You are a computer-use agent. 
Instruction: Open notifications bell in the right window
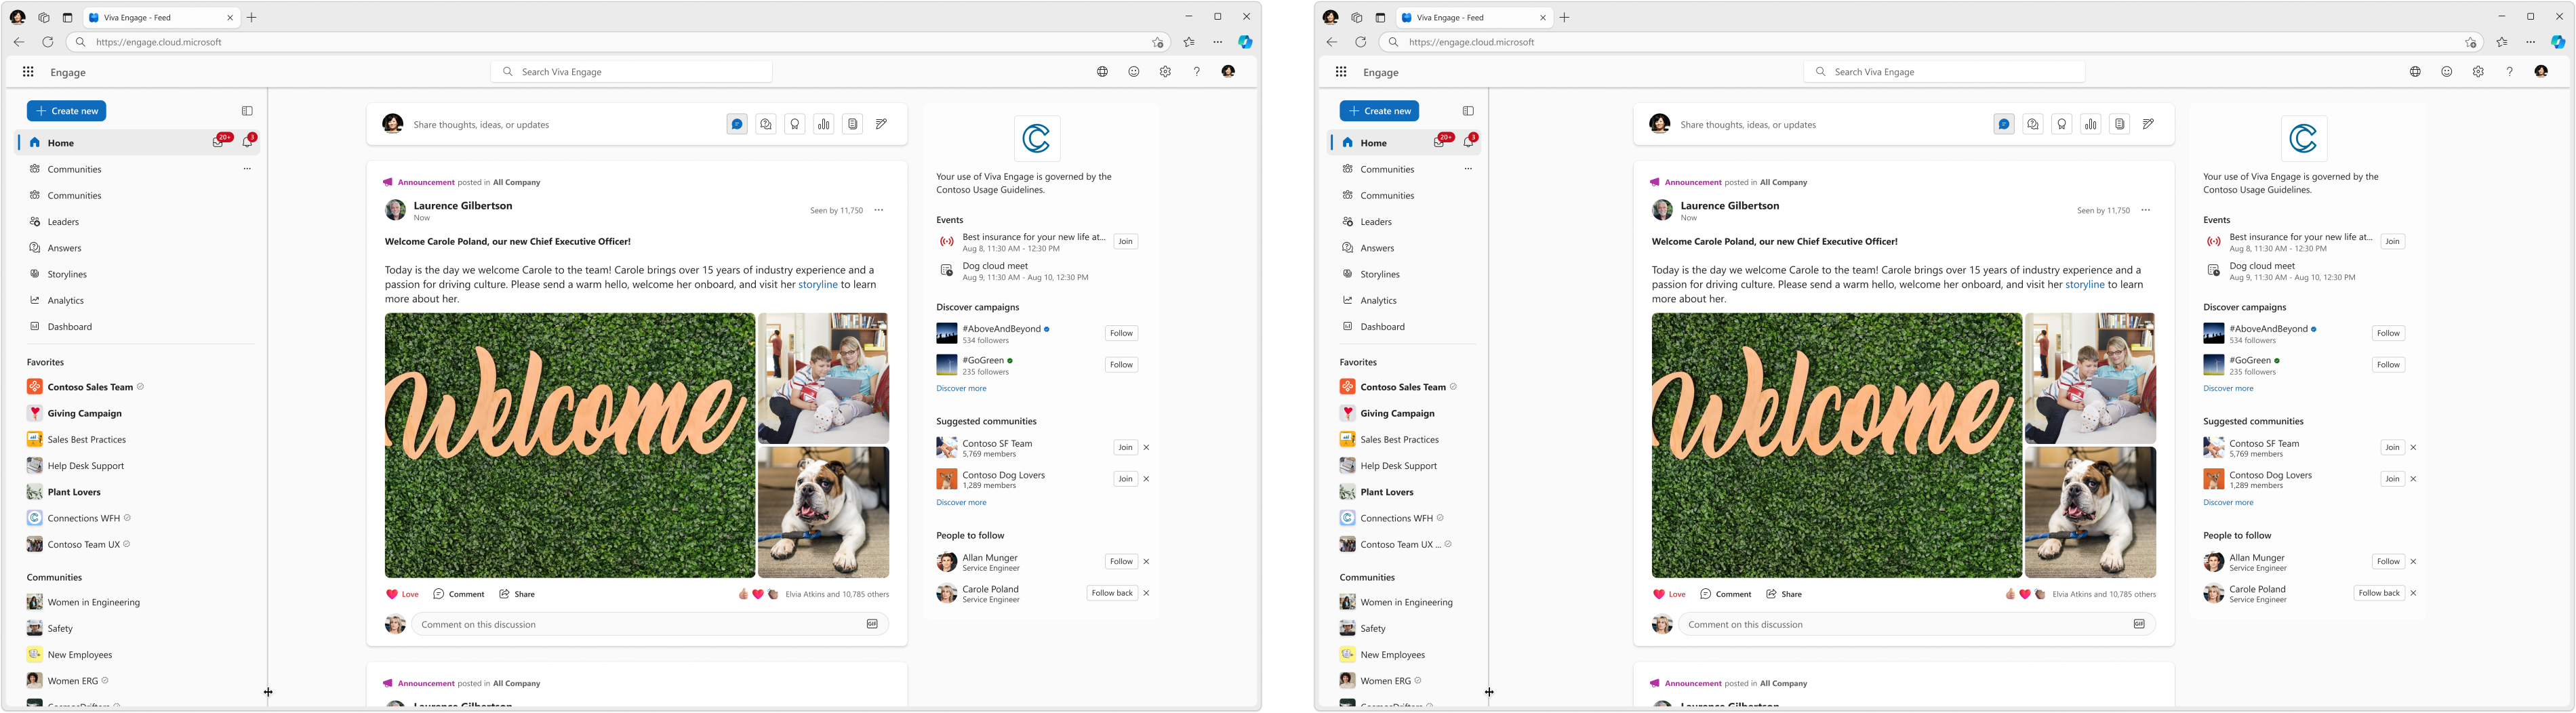click(x=1469, y=142)
